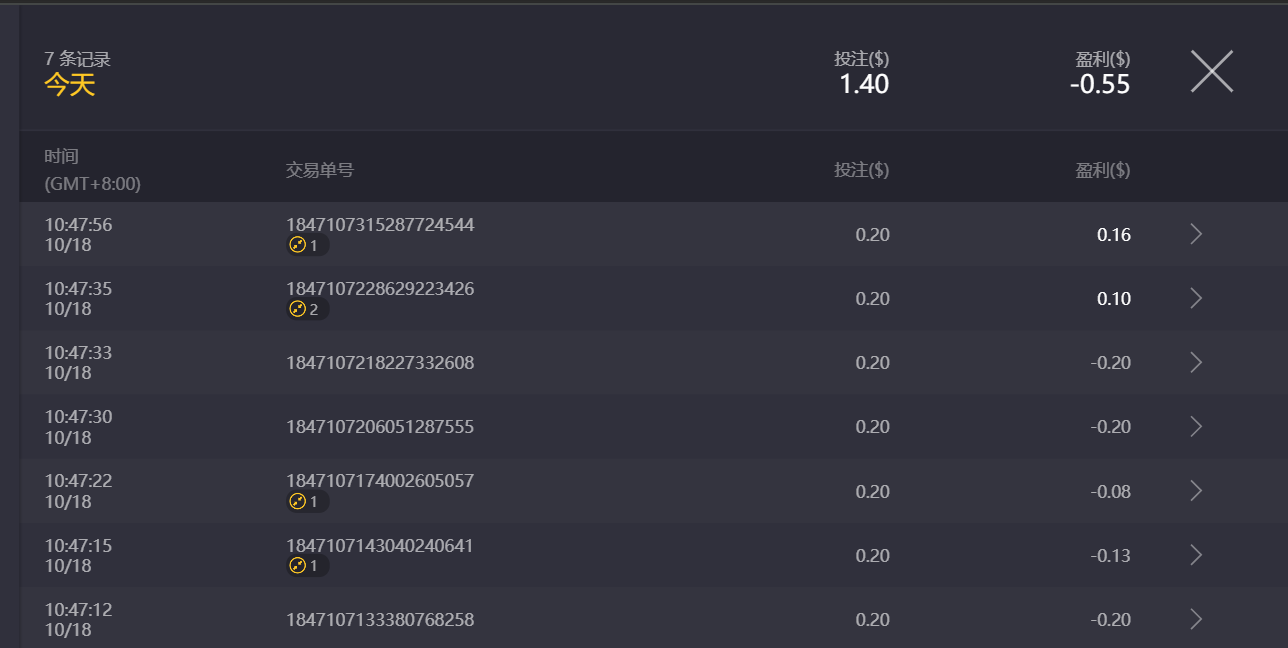The width and height of the screenshot is (1288, 648).
Task: Click the 交易单号 column header
Action: (x=319, y=170)
